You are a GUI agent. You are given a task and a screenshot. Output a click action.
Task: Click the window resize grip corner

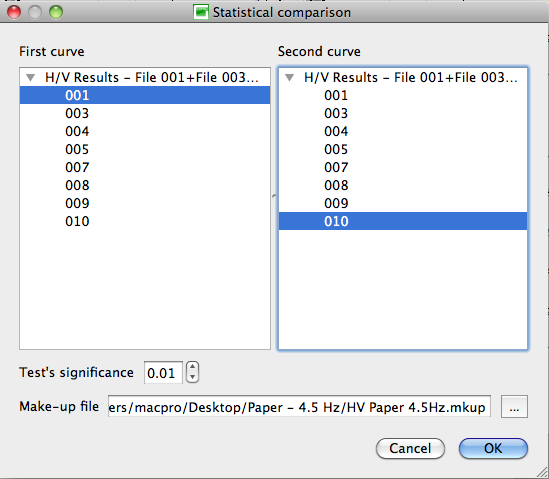pos(542,472)
